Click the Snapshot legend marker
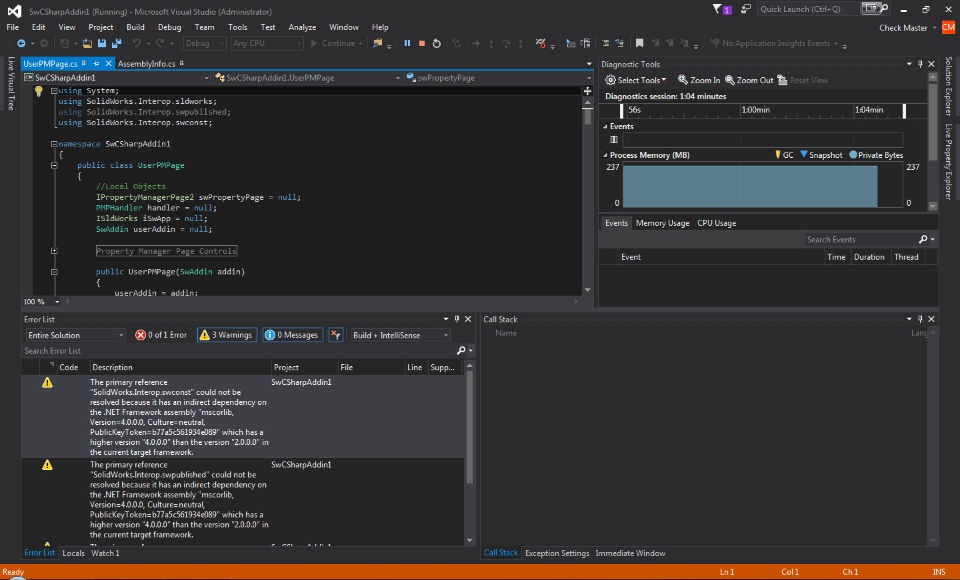 [x=804, y=155]
